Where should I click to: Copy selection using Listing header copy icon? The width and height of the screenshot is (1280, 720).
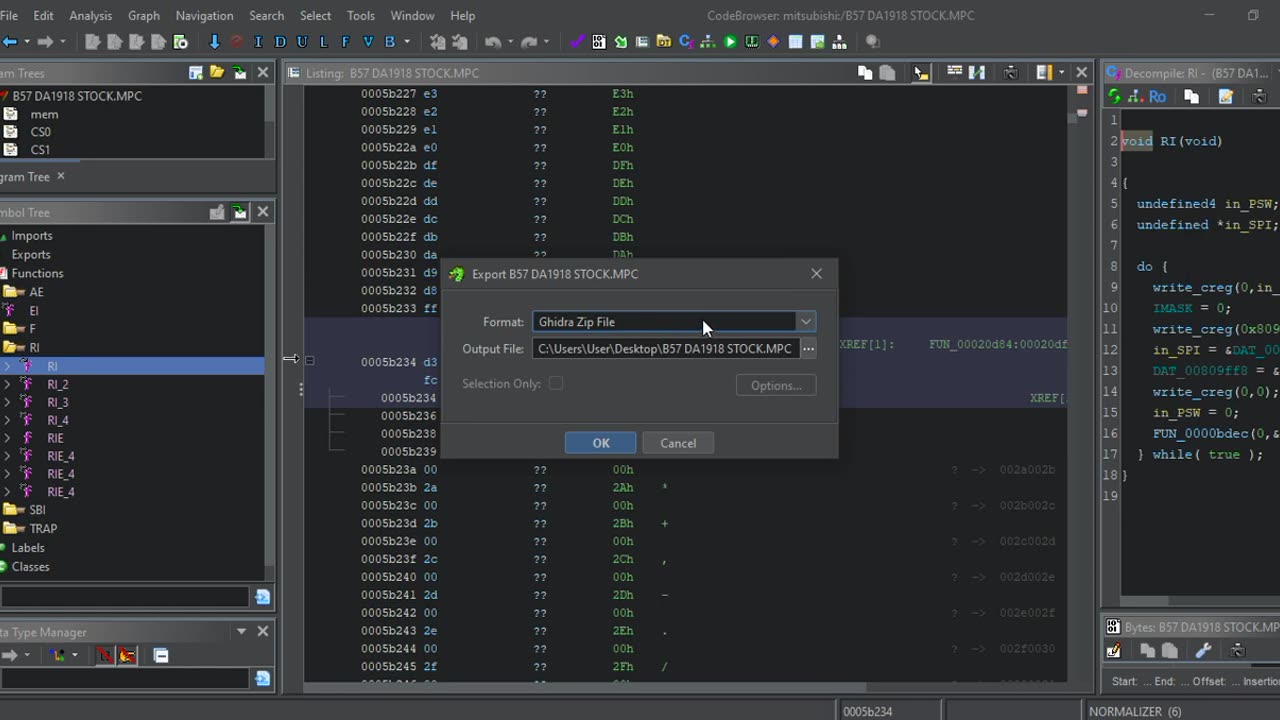point(865,72)
